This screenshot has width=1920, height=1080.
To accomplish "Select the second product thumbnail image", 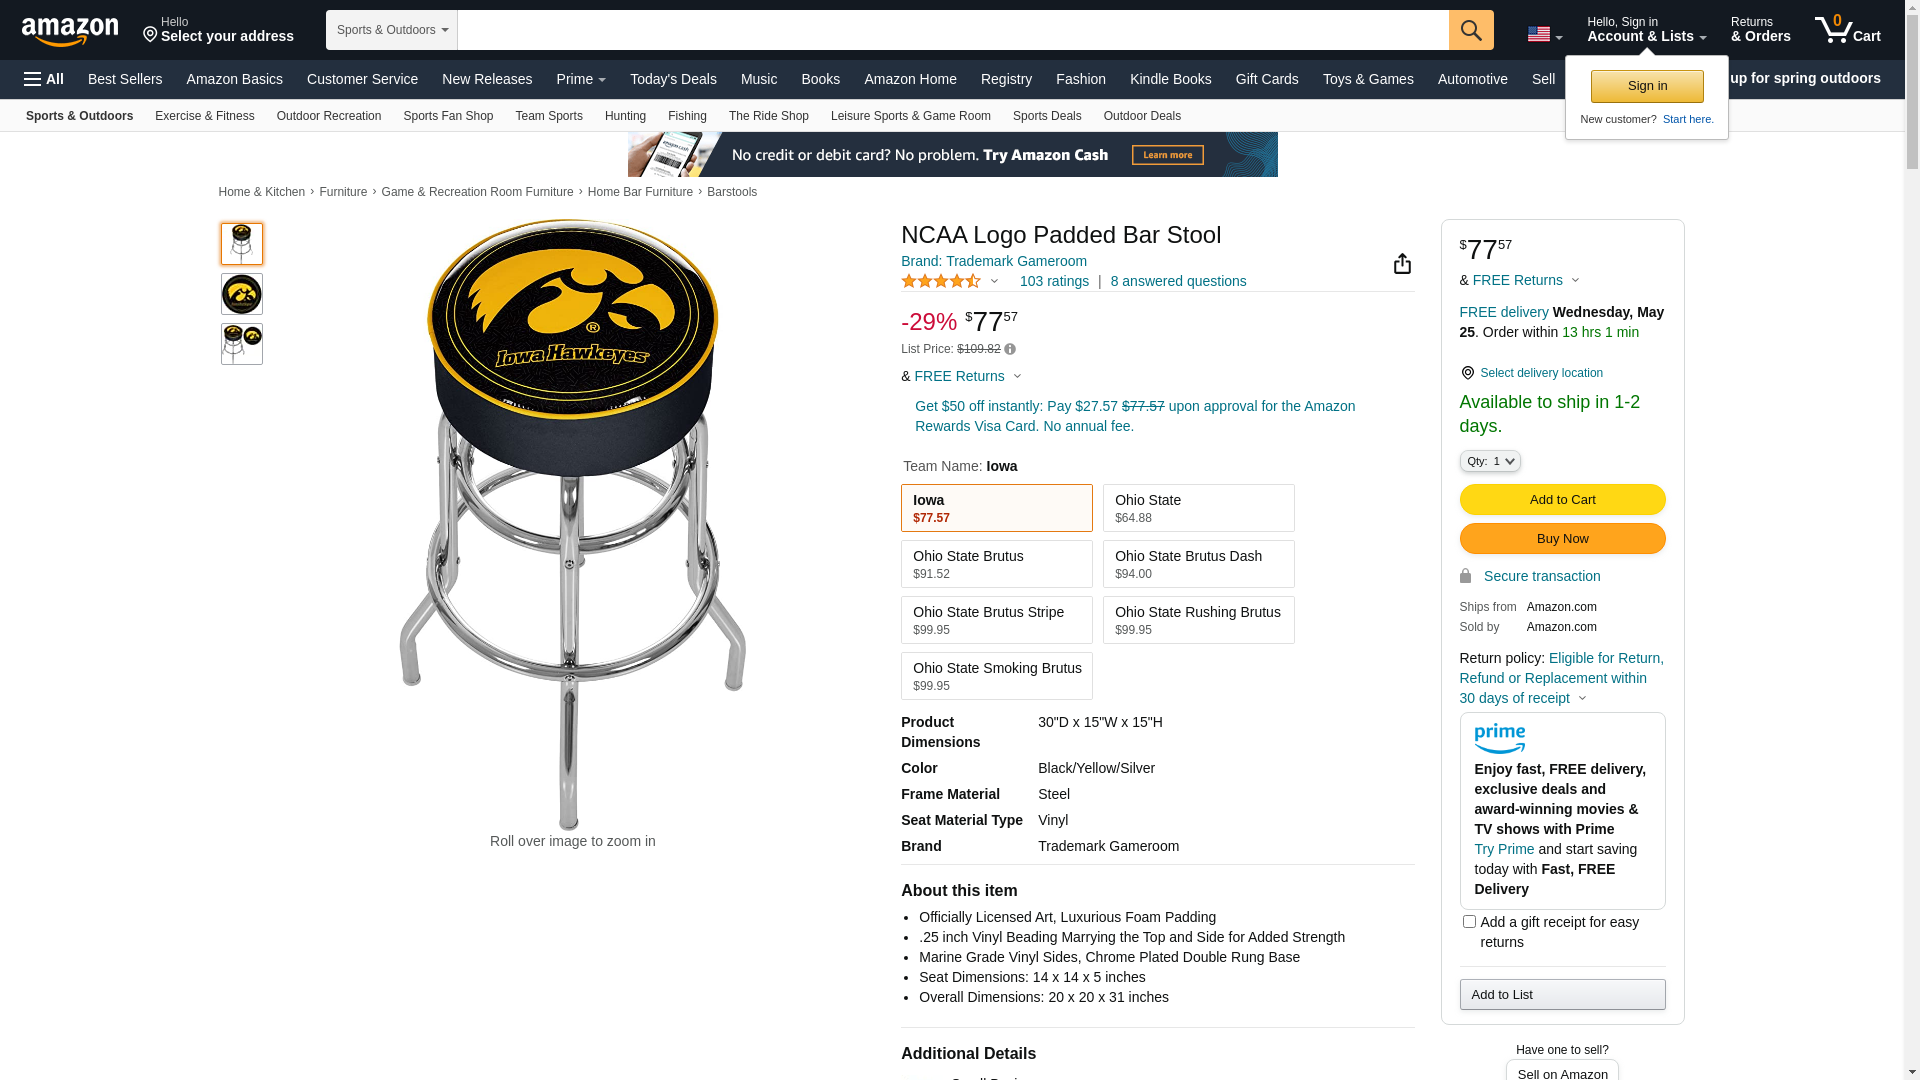I will (242, 294).
